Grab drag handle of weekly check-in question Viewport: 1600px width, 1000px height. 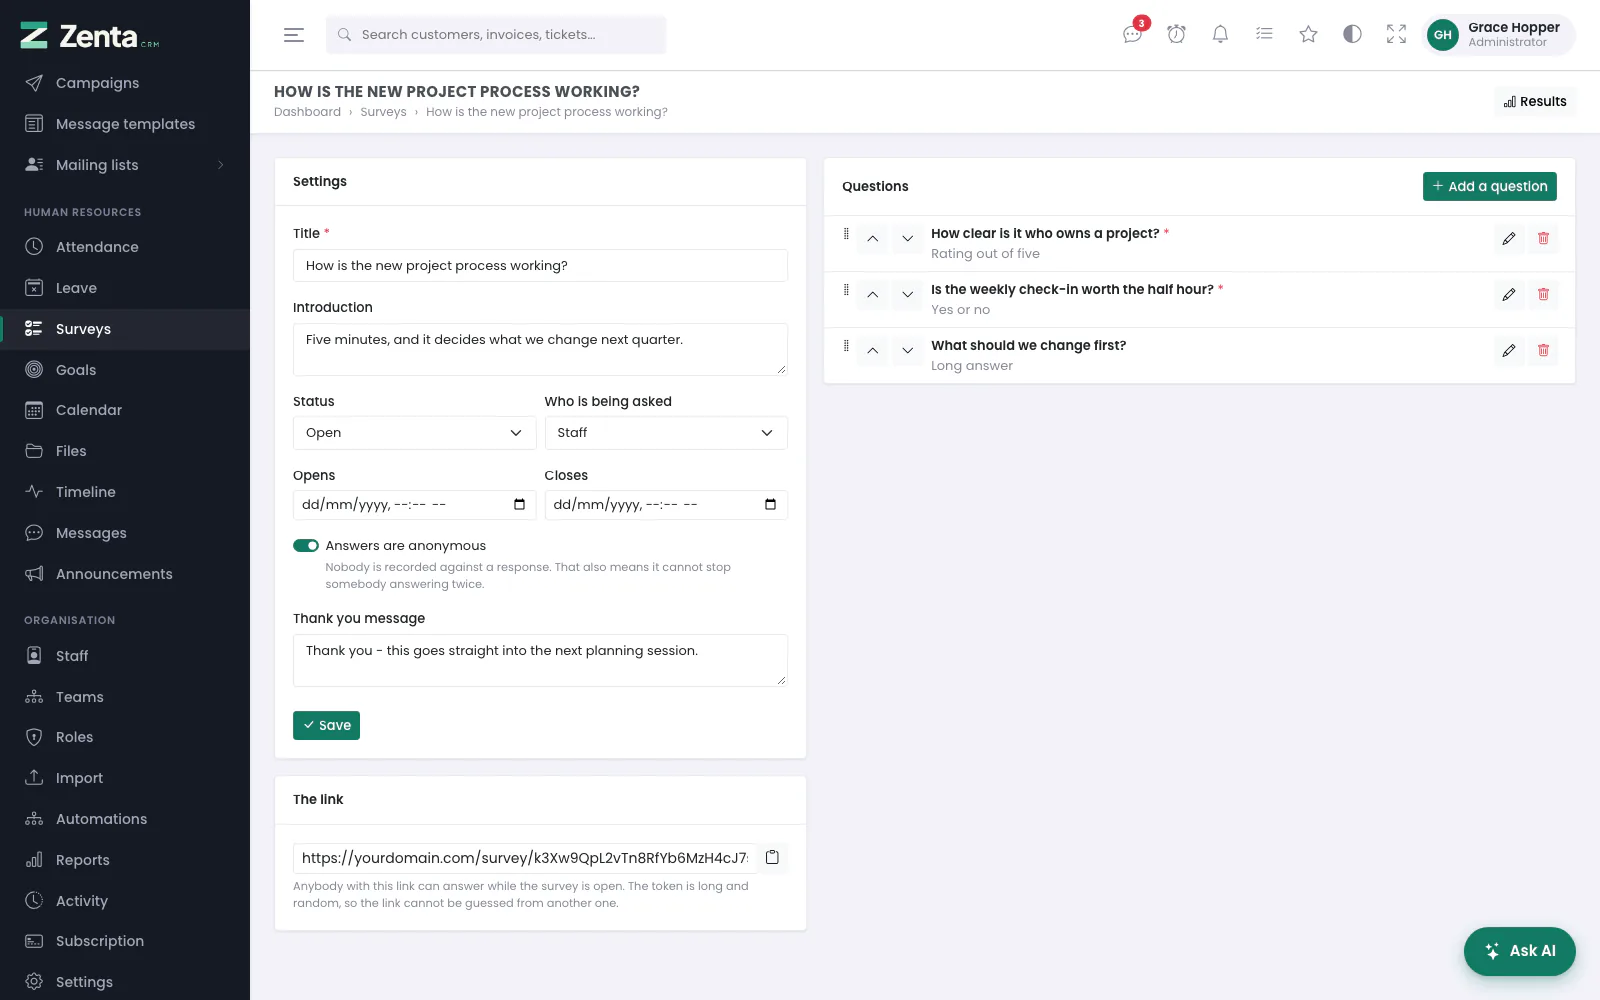click(846, 290)
